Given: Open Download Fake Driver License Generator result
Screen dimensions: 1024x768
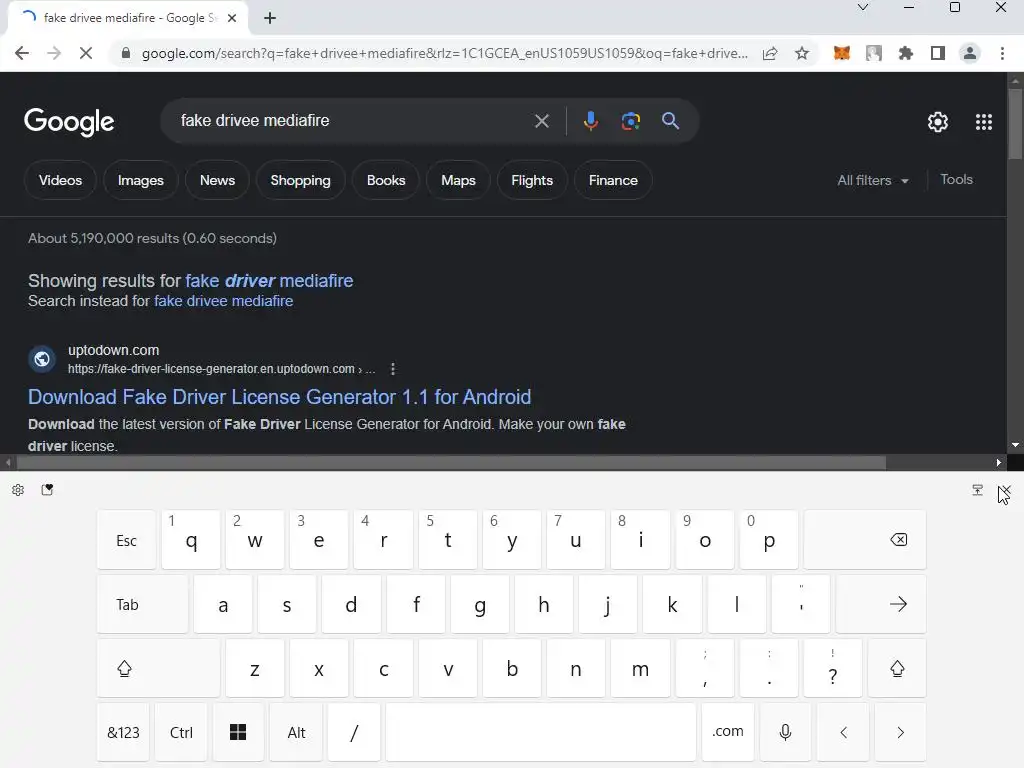Looking at the screenshot, I should (x=280, y=397).
